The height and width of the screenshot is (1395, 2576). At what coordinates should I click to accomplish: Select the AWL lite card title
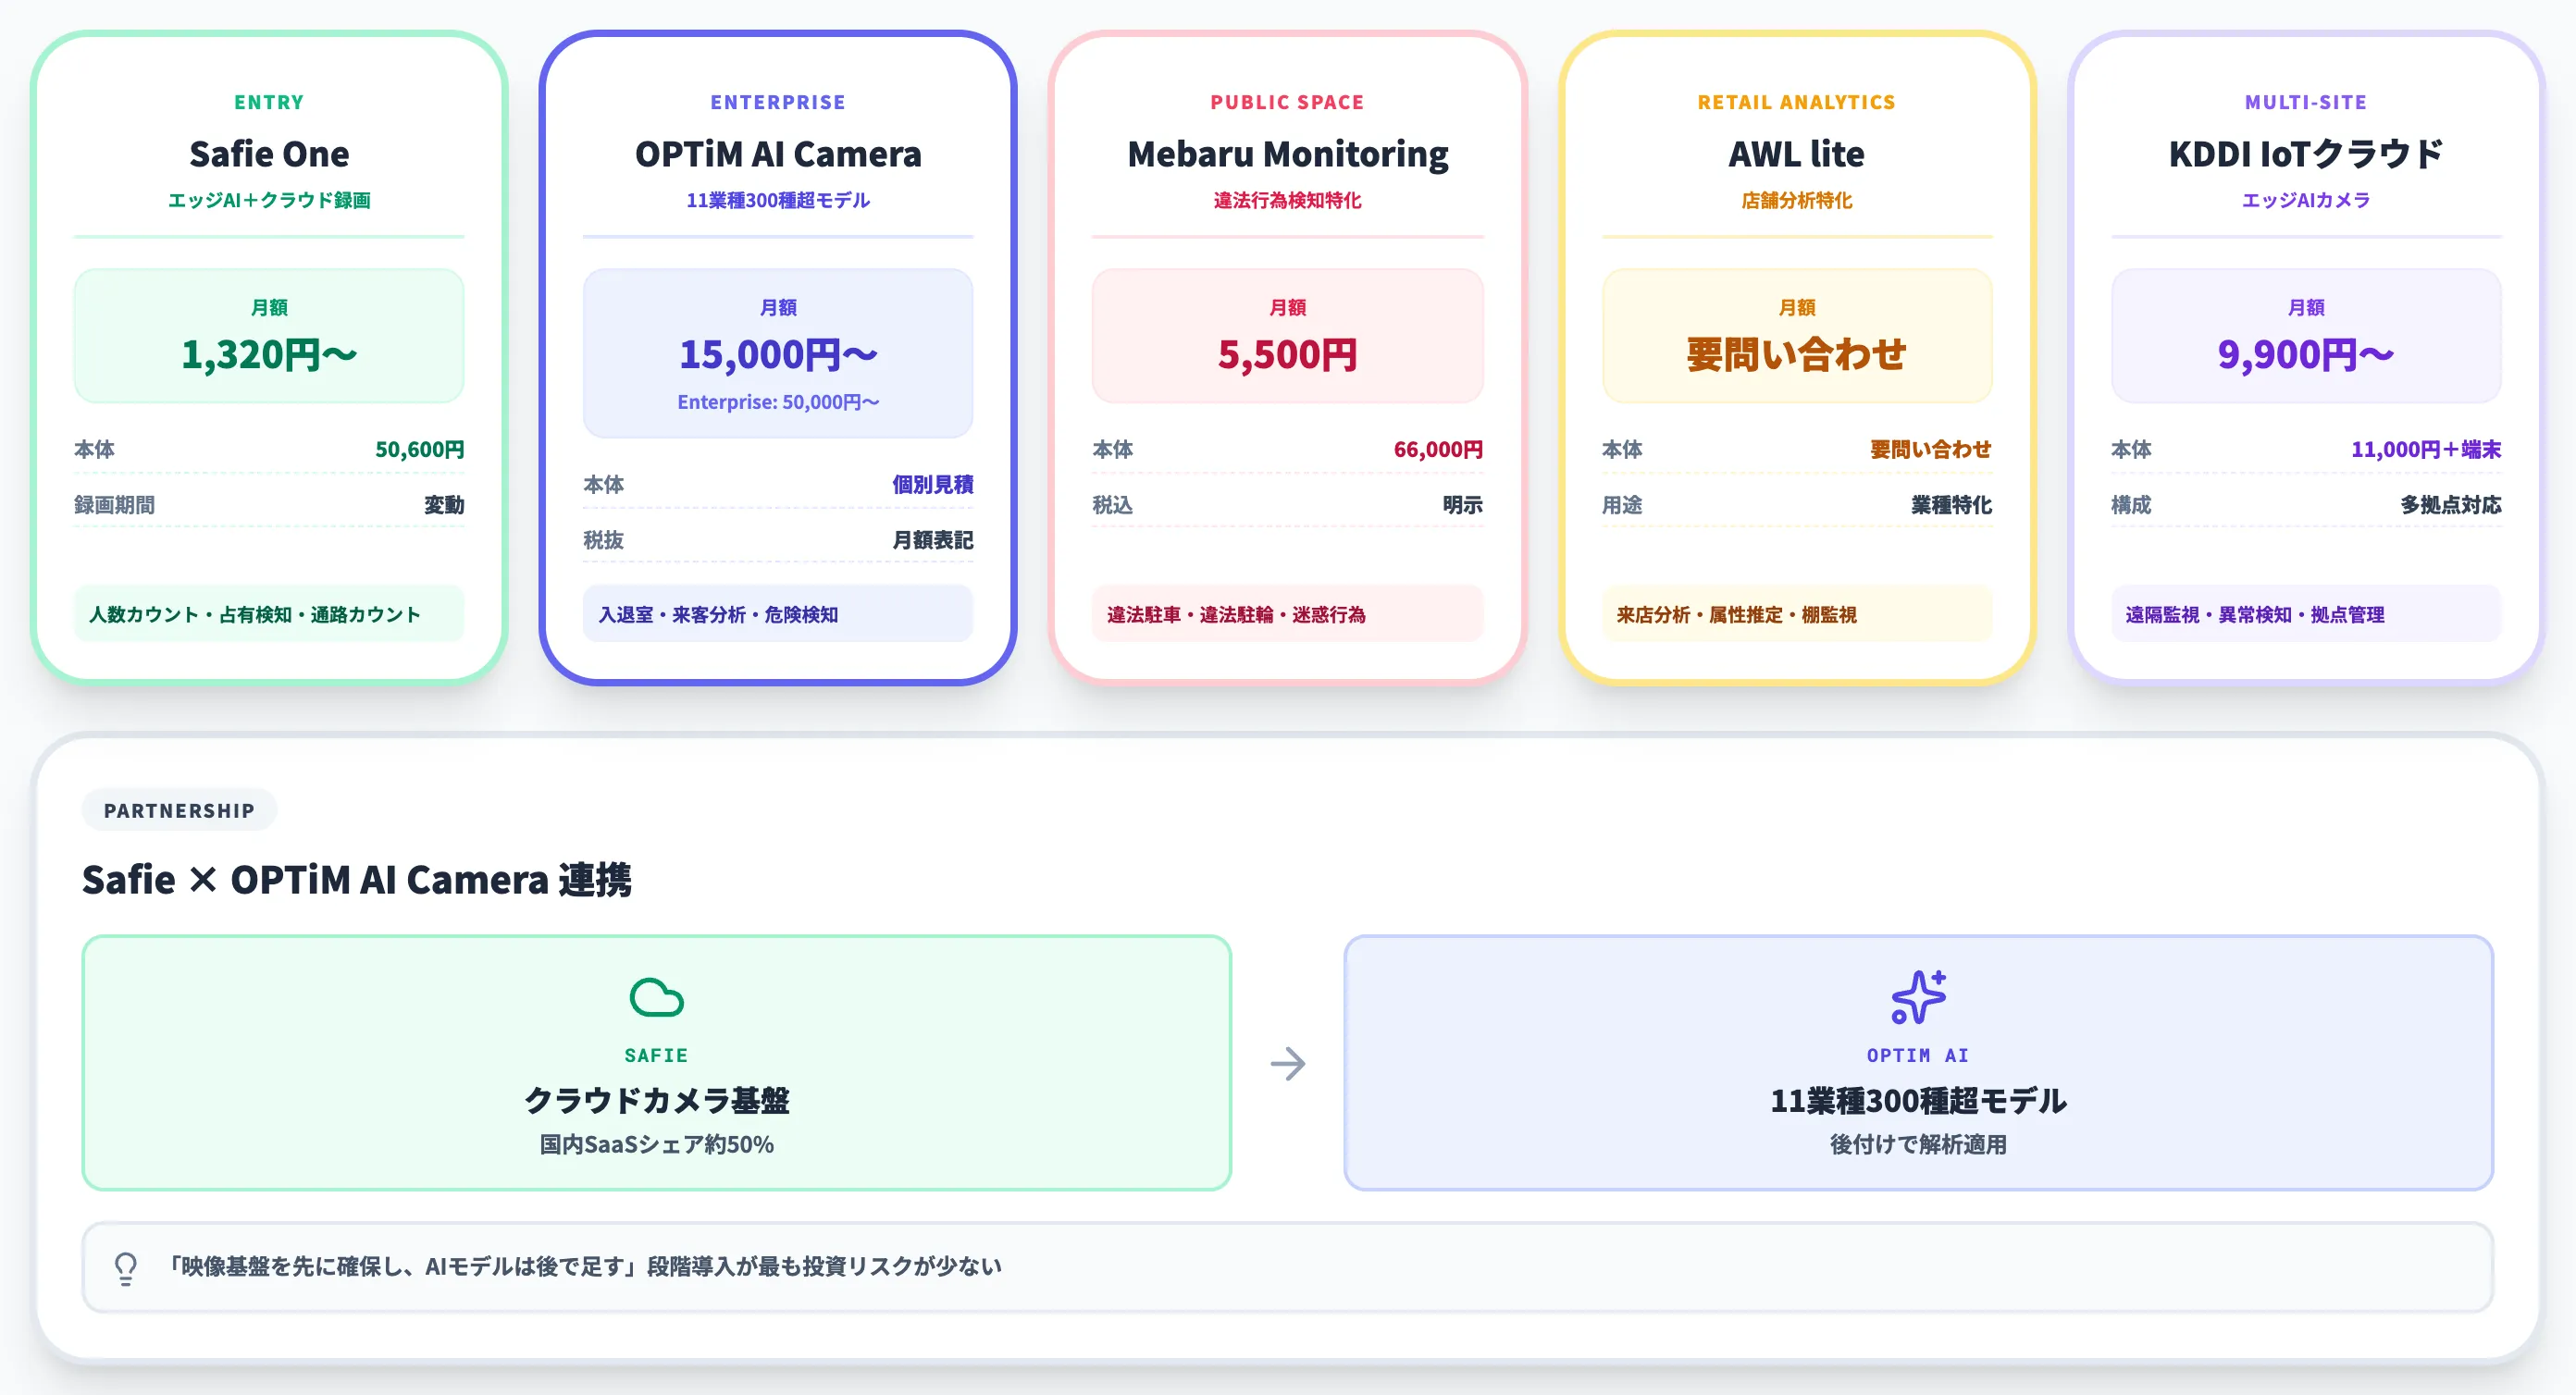(1796, 154)
